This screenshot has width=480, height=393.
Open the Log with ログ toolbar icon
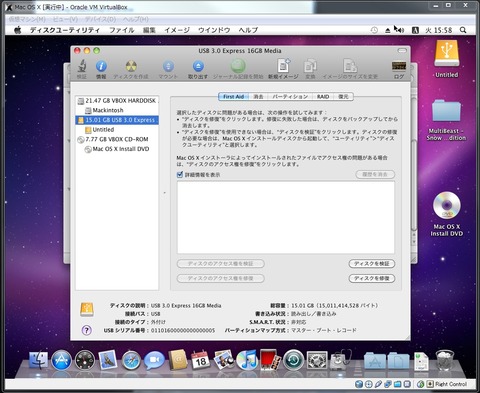tap(399, 66)
